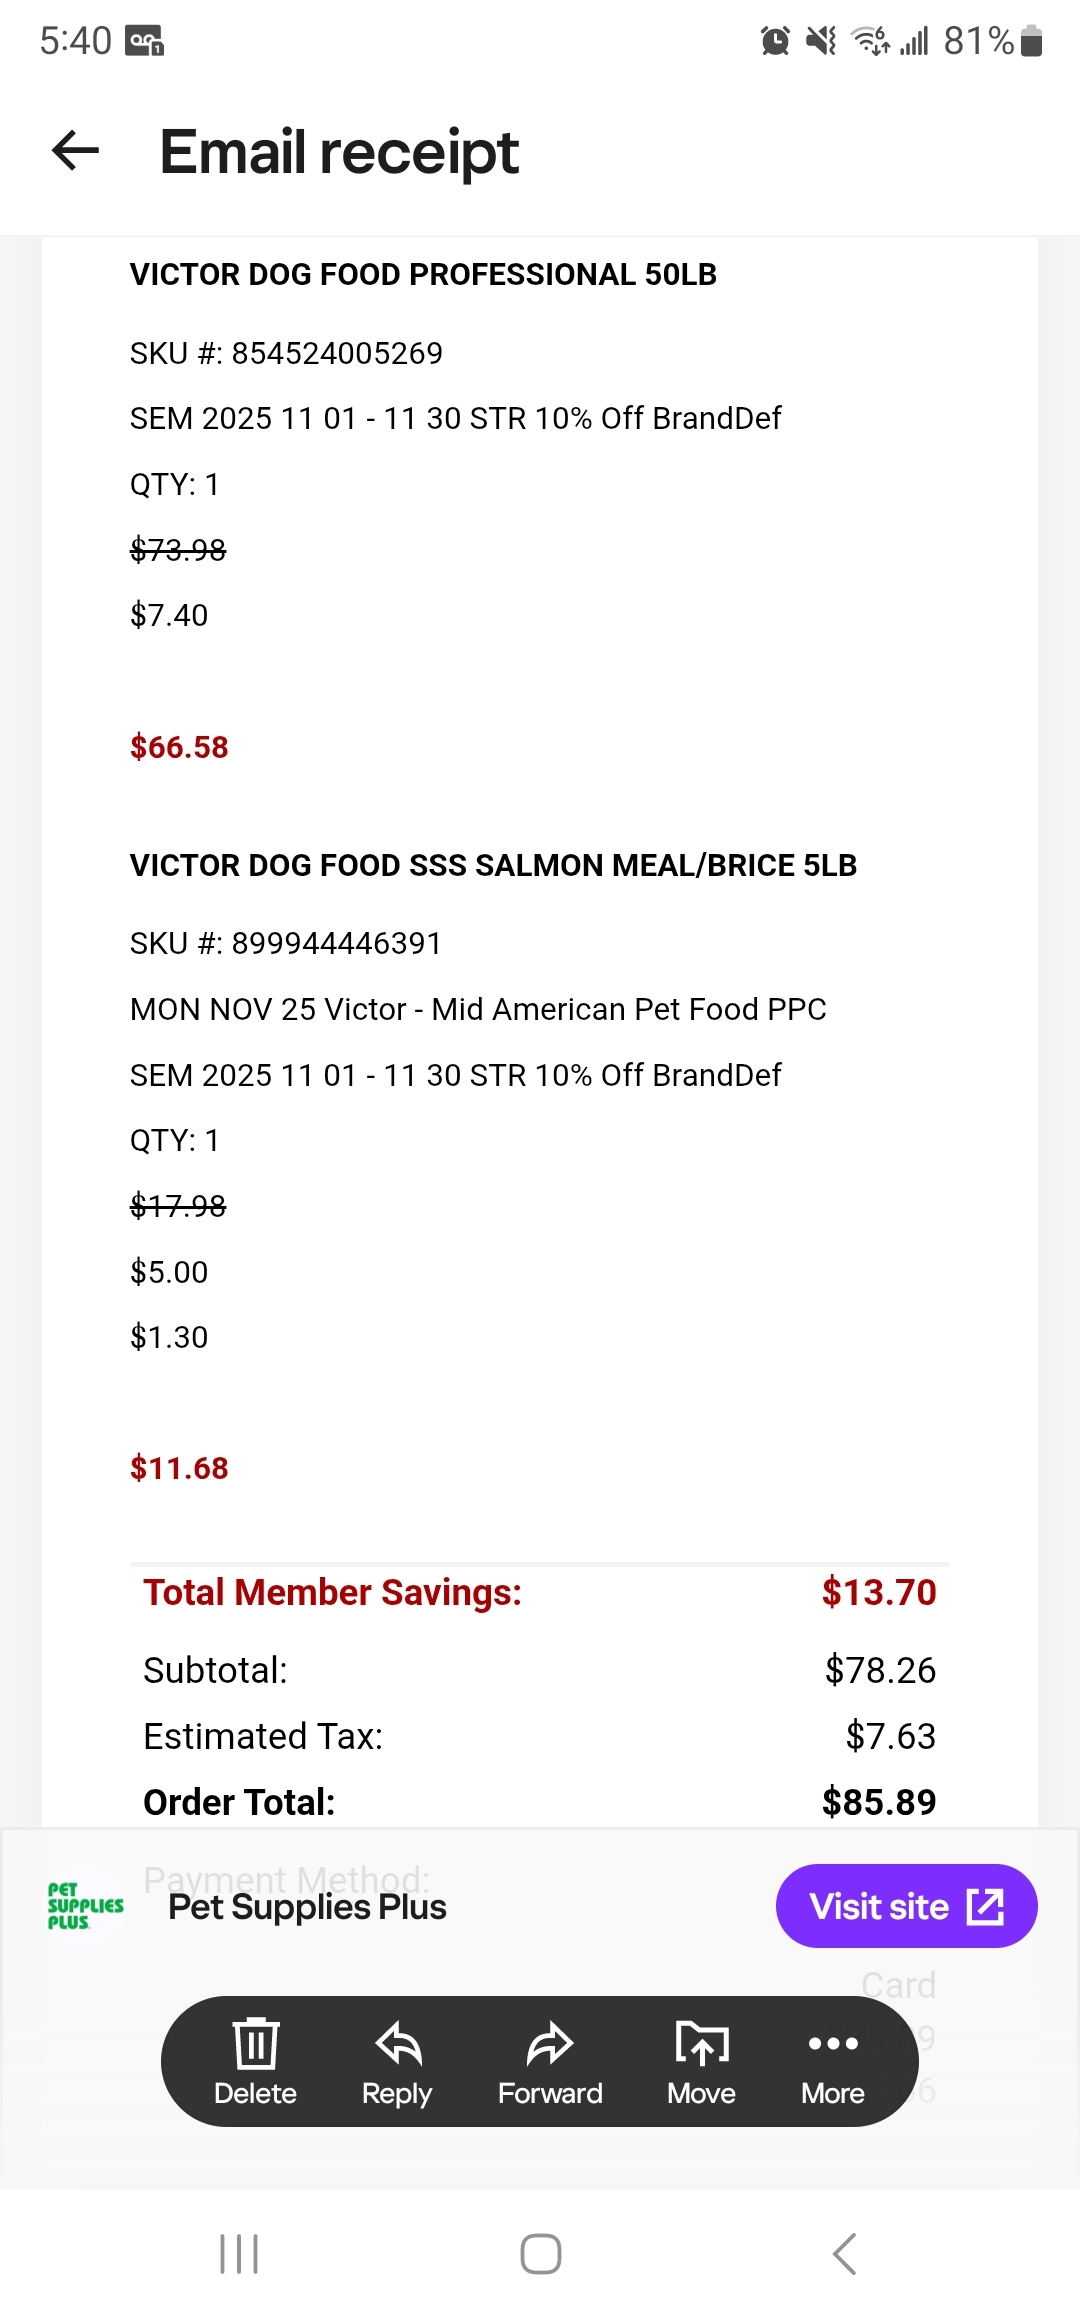Move the email to another folder
Screen dimensions: 1080x2316
[701, 2061]
